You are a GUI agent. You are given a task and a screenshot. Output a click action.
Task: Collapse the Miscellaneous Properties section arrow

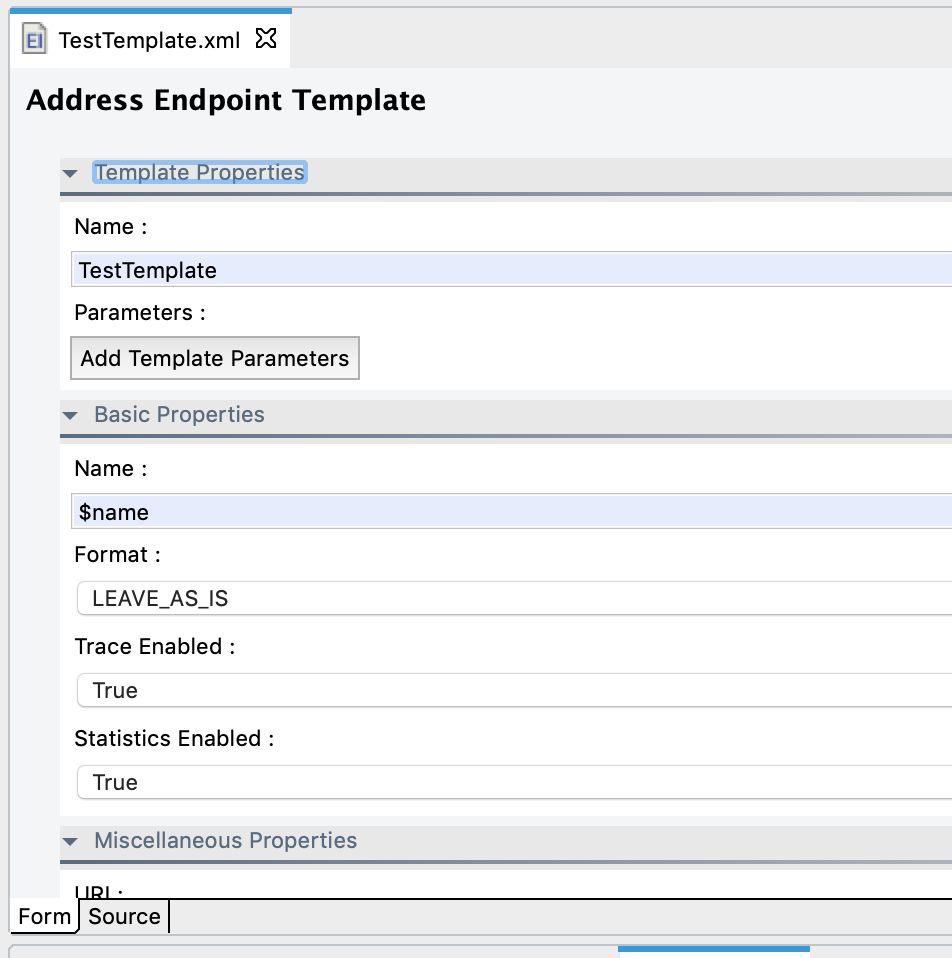coord(70,841)
